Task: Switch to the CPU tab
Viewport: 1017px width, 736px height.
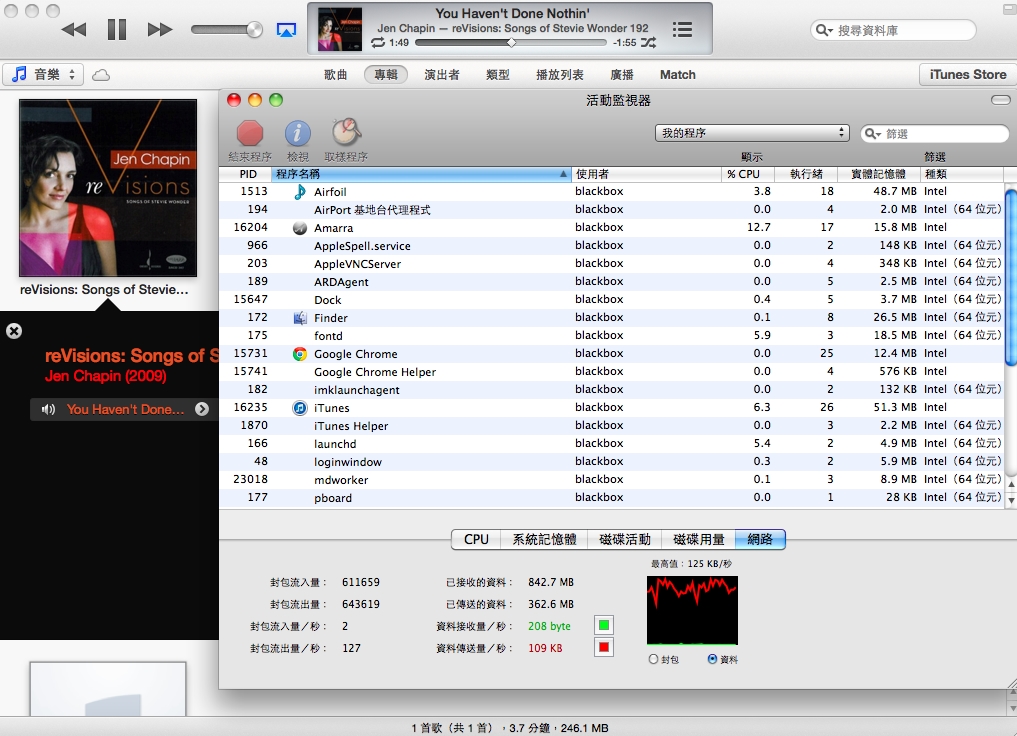Action: 476,539
